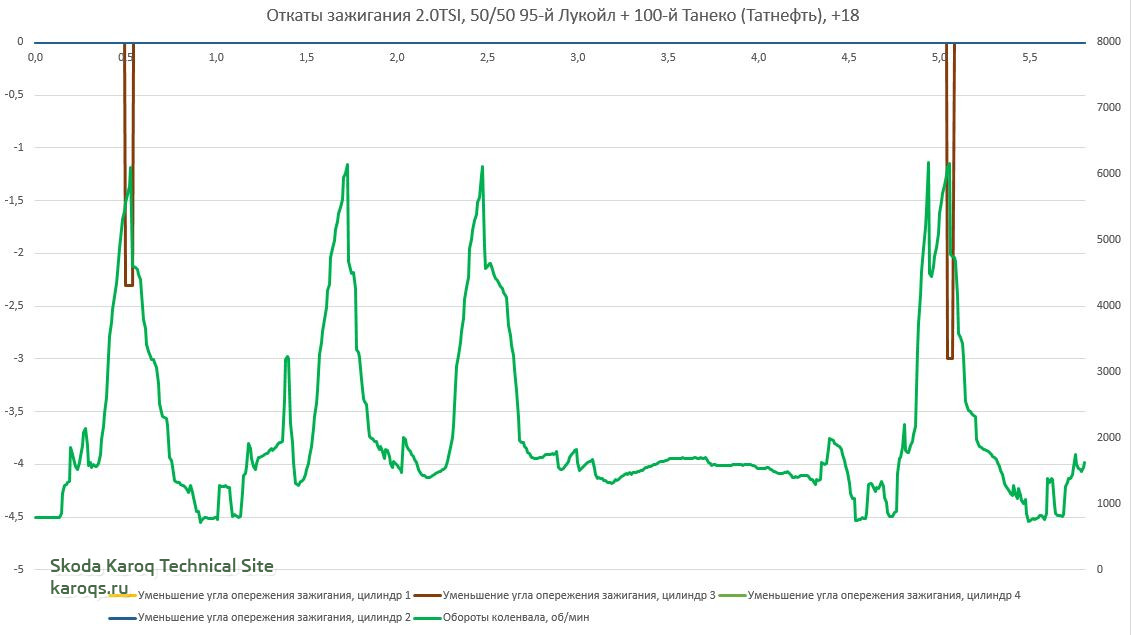Click the 3,0 label on horizontal axis
Screen dimensions: 1131x635
tap(577, 58)
